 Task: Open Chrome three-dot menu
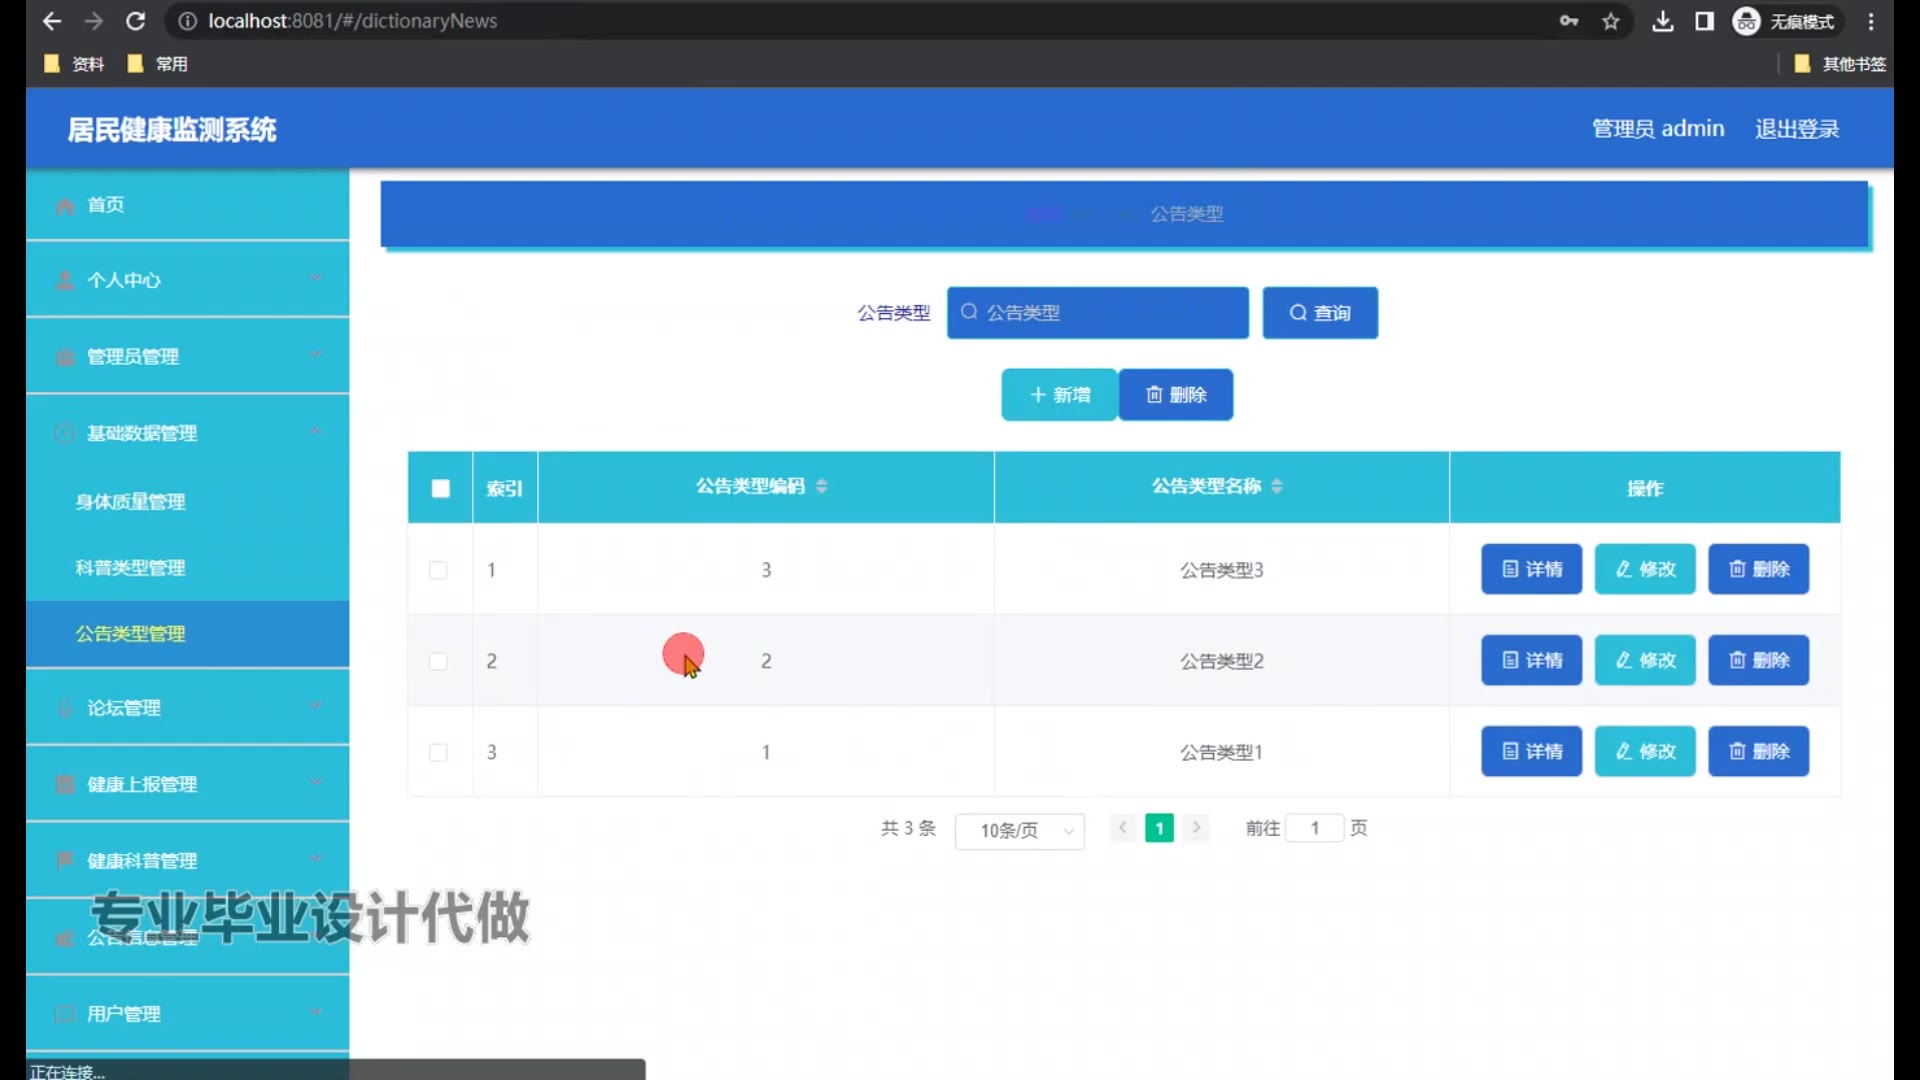[1871, 21]
